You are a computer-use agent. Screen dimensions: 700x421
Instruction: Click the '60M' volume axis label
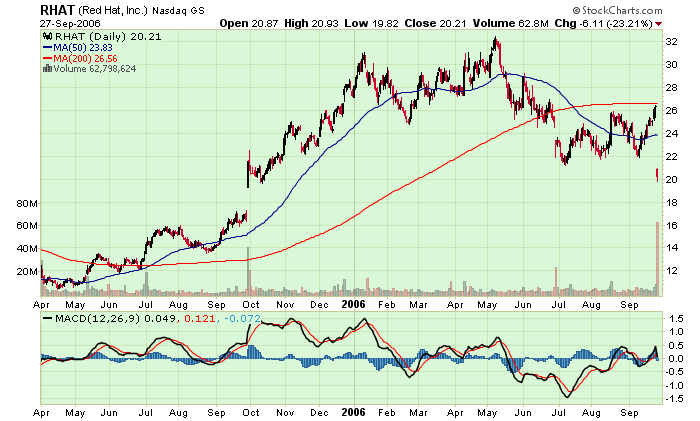(27, 226)
